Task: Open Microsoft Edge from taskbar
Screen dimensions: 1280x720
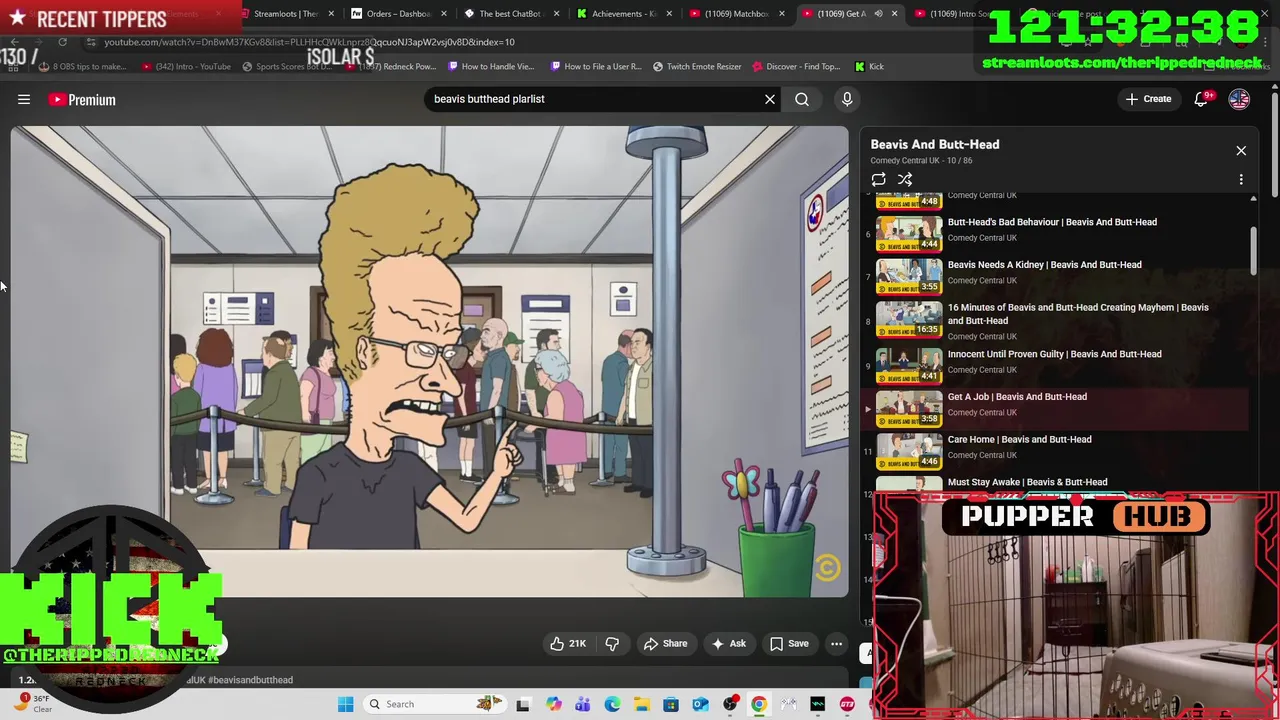Action: tap(612, 704)
